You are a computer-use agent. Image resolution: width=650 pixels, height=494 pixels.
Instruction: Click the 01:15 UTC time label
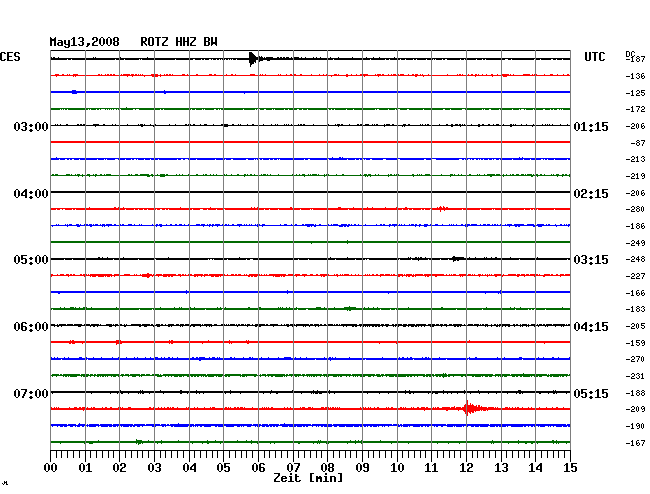591,126
